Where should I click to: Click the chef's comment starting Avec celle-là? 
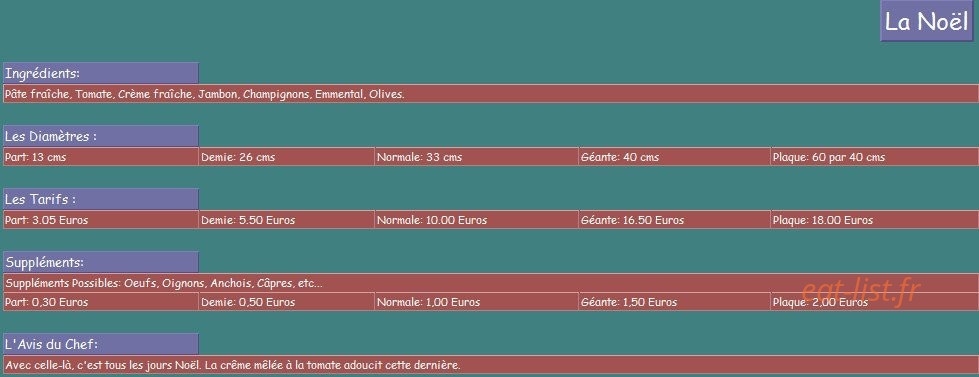(x=491, y=365)
